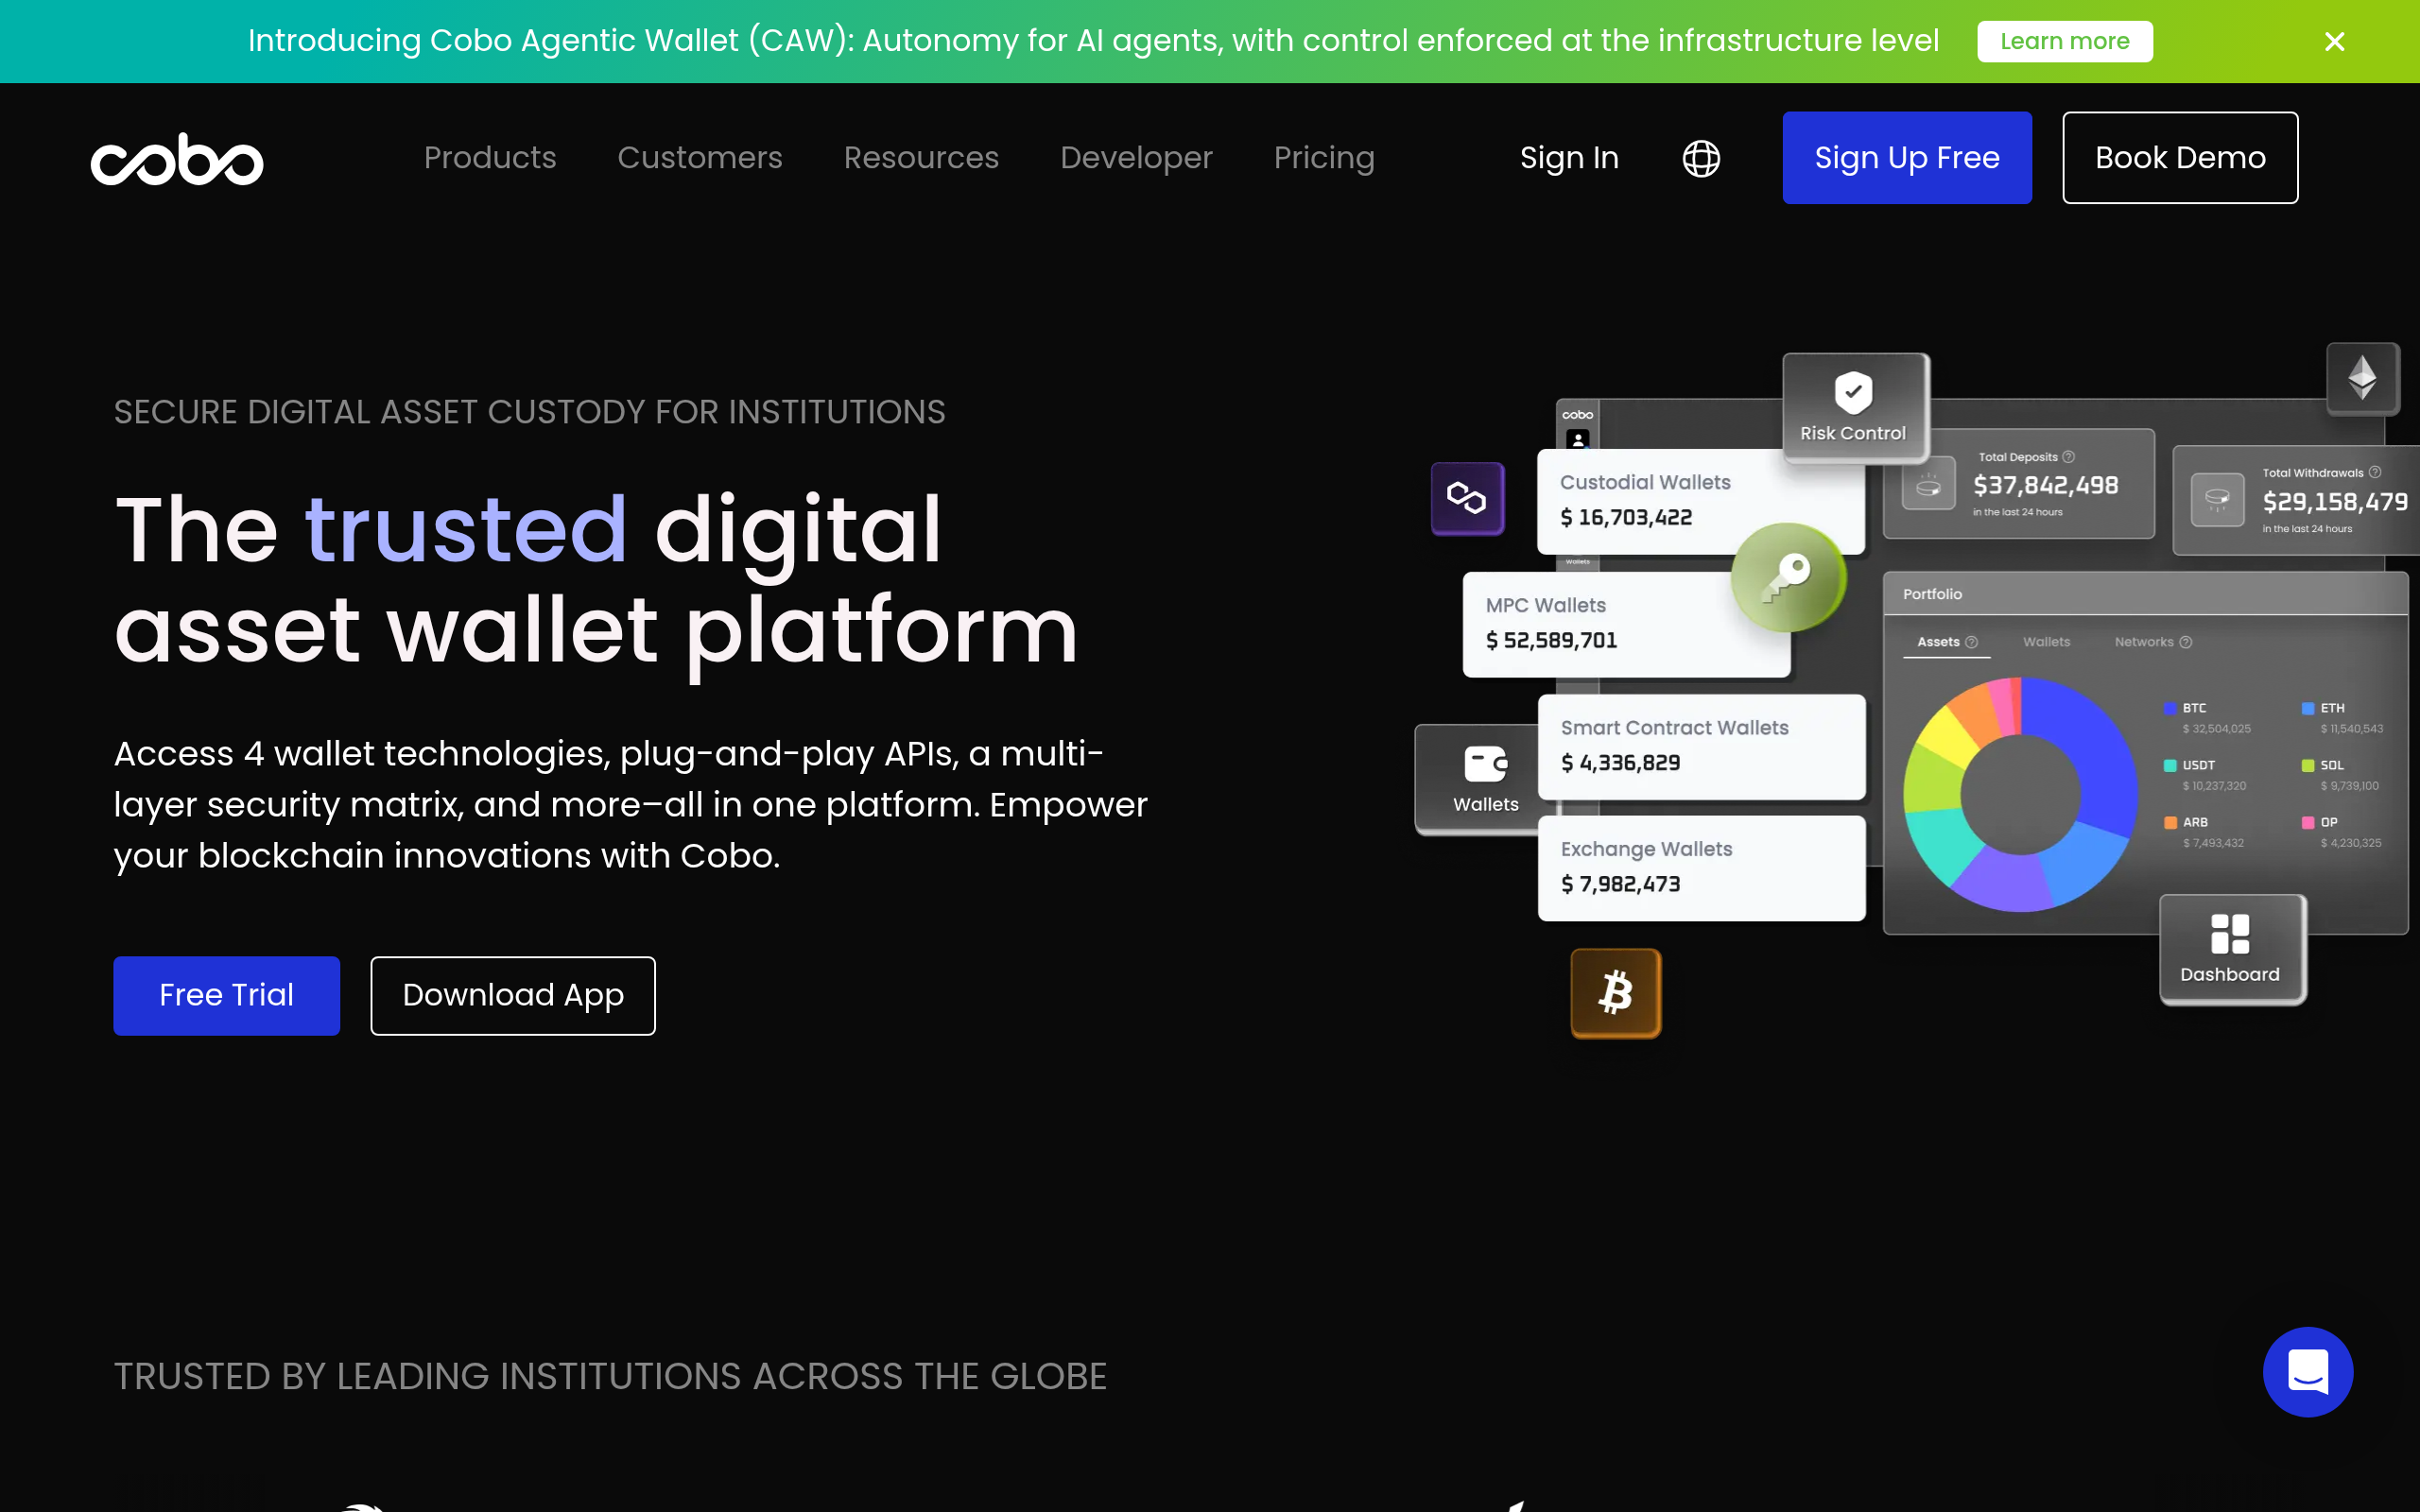Open the Resources menu
This screenshot has height=1512, width=2420.
tap(921, 158)
